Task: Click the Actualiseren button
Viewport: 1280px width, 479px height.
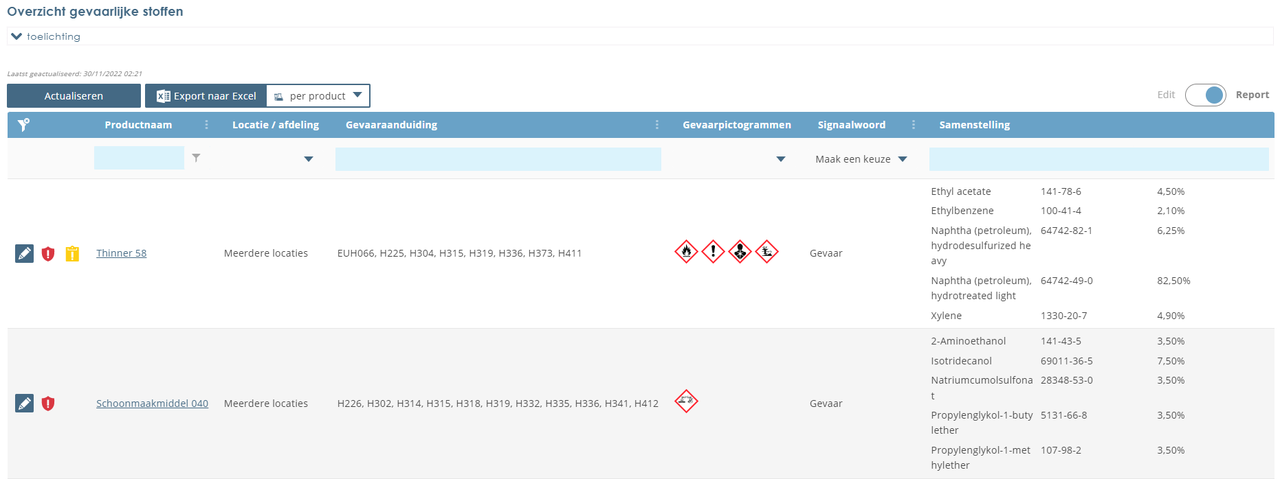Action: point(74,96)
